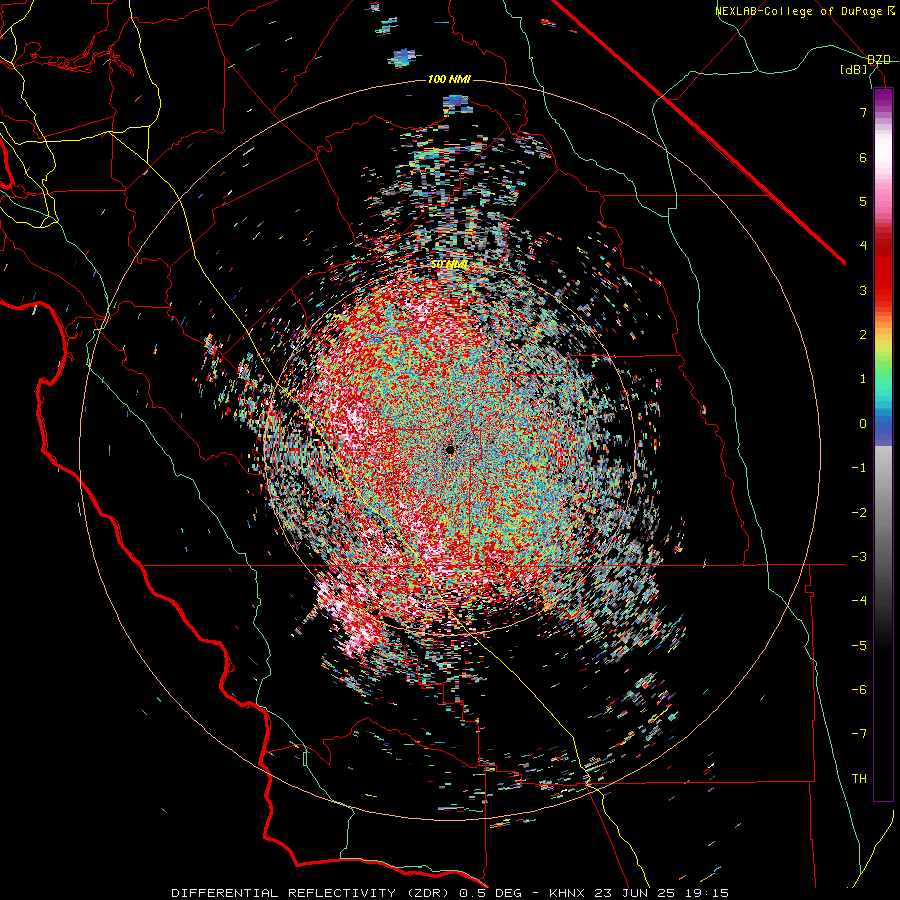Click the scale value -2
900x900 pixels.
[x=859, y=513]
